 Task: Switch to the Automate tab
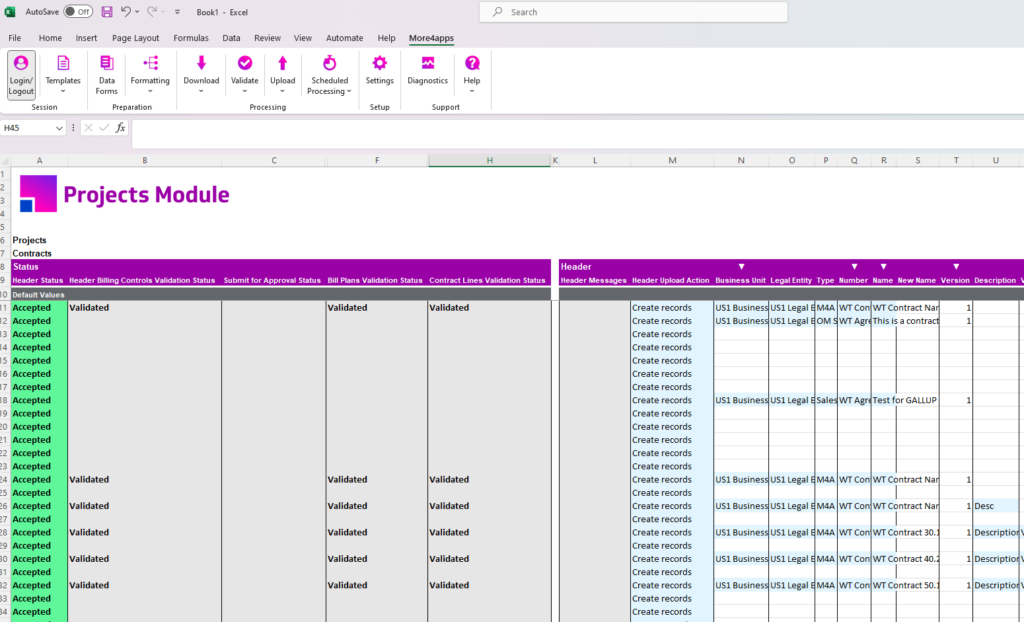344,38
